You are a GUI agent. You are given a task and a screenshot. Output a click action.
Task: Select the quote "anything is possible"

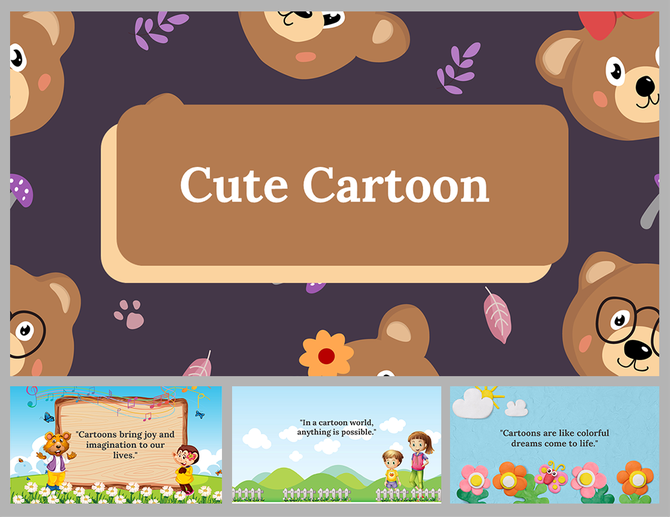coord(336,427)
